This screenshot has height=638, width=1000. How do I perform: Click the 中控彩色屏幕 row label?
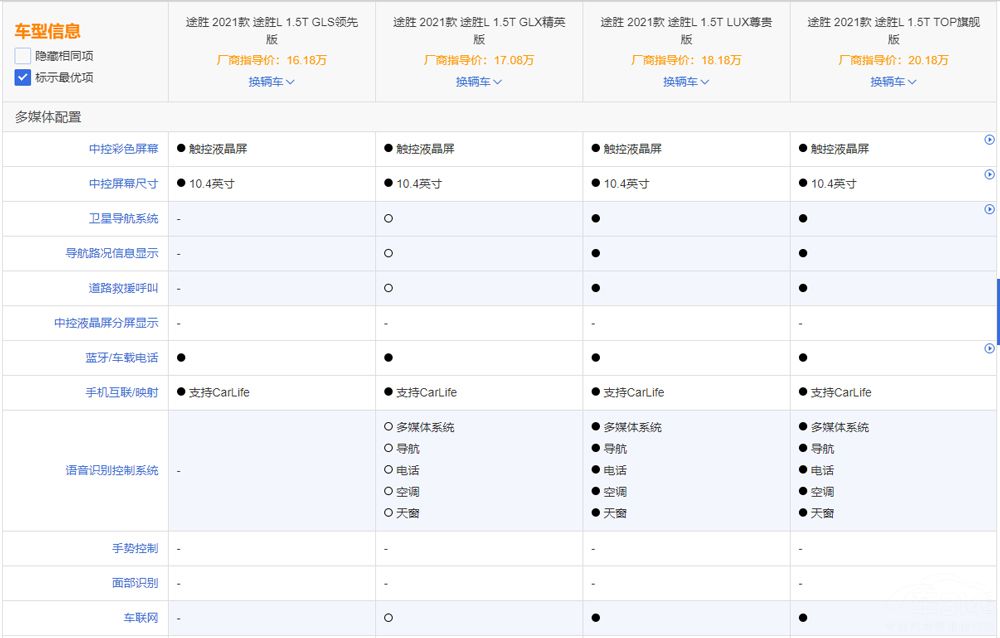(x=123, y=149)
